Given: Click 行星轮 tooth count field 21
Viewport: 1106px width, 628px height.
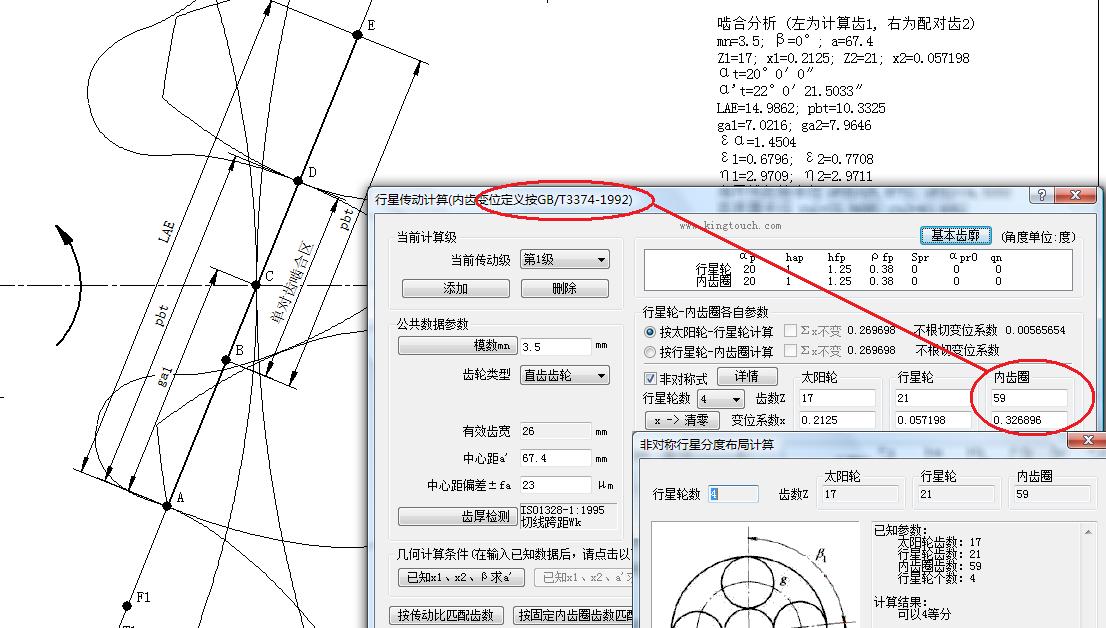Looking at the screenshot, I should pos(932,399).
